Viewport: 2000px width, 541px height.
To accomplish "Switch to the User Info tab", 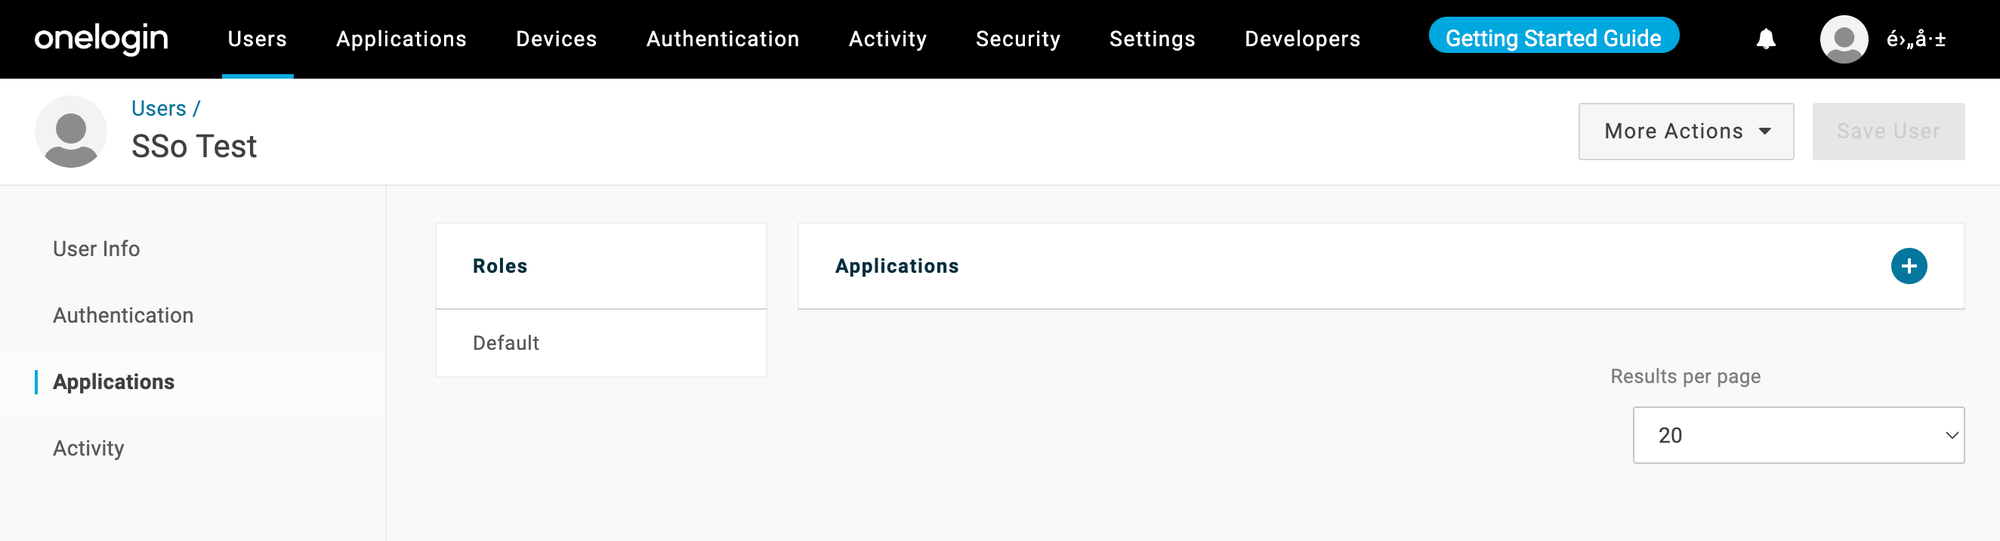I will tap(96, 249).
